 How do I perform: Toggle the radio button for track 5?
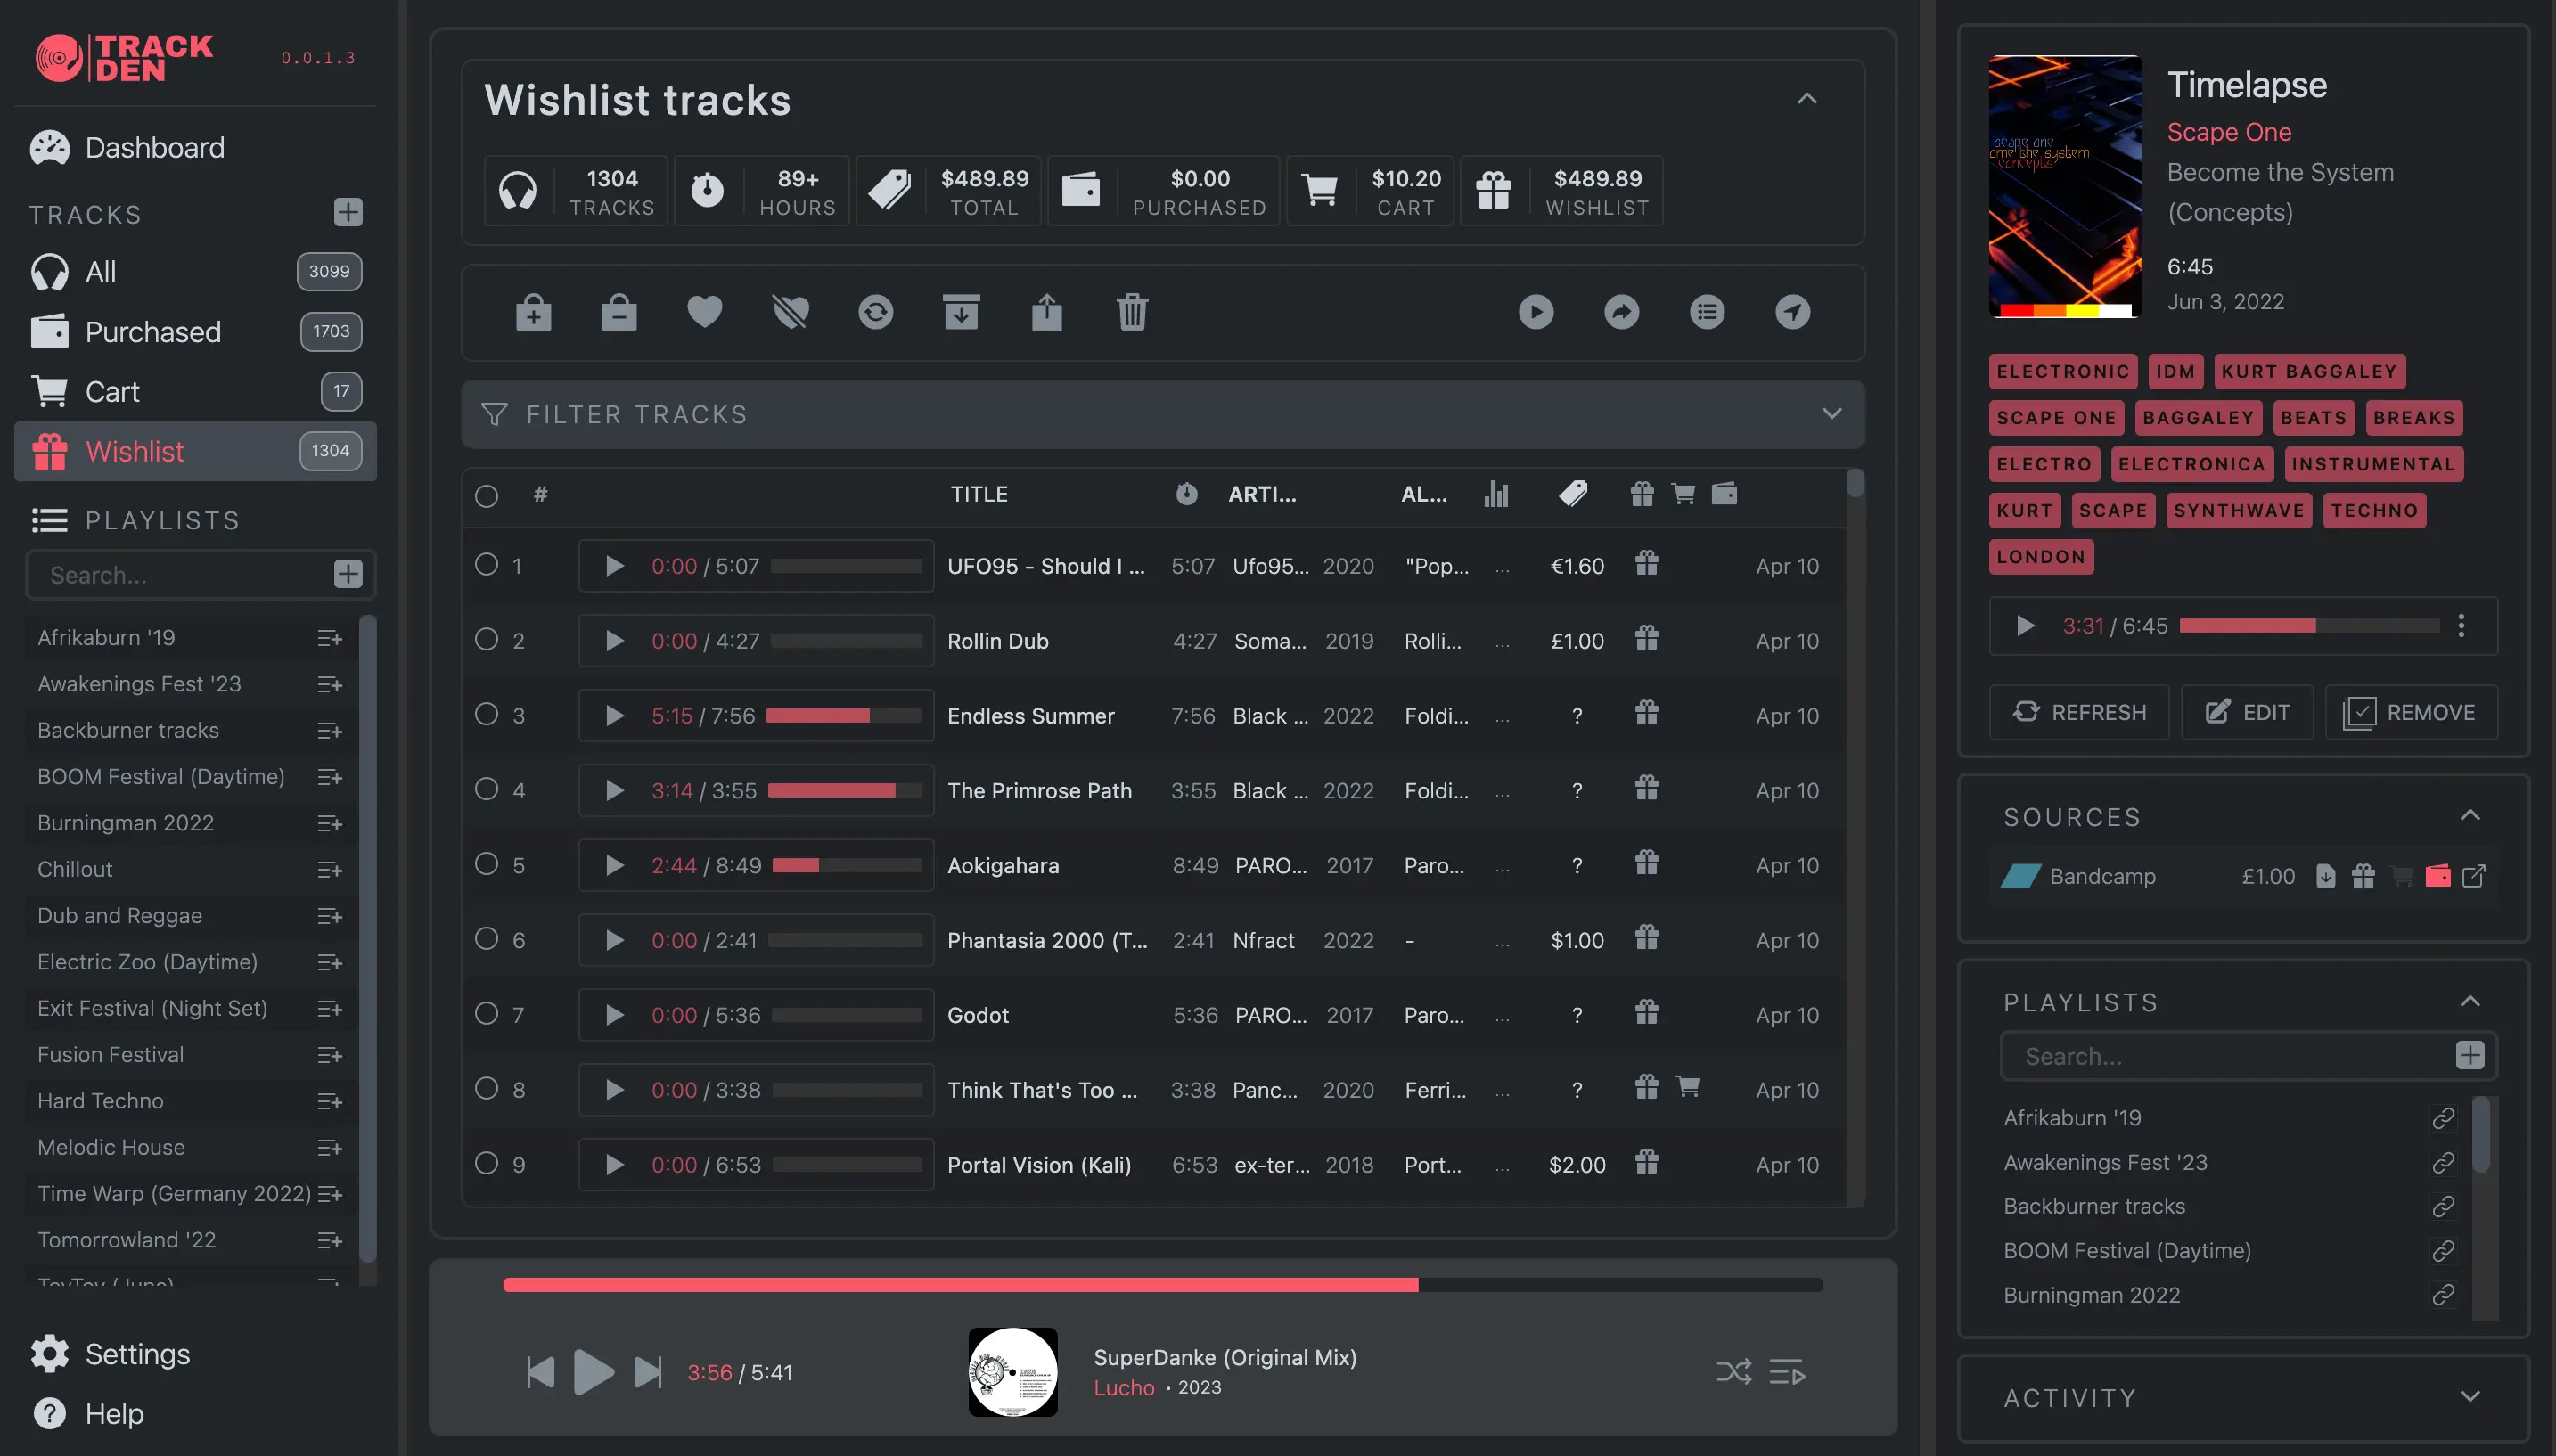tap(485, 863)
